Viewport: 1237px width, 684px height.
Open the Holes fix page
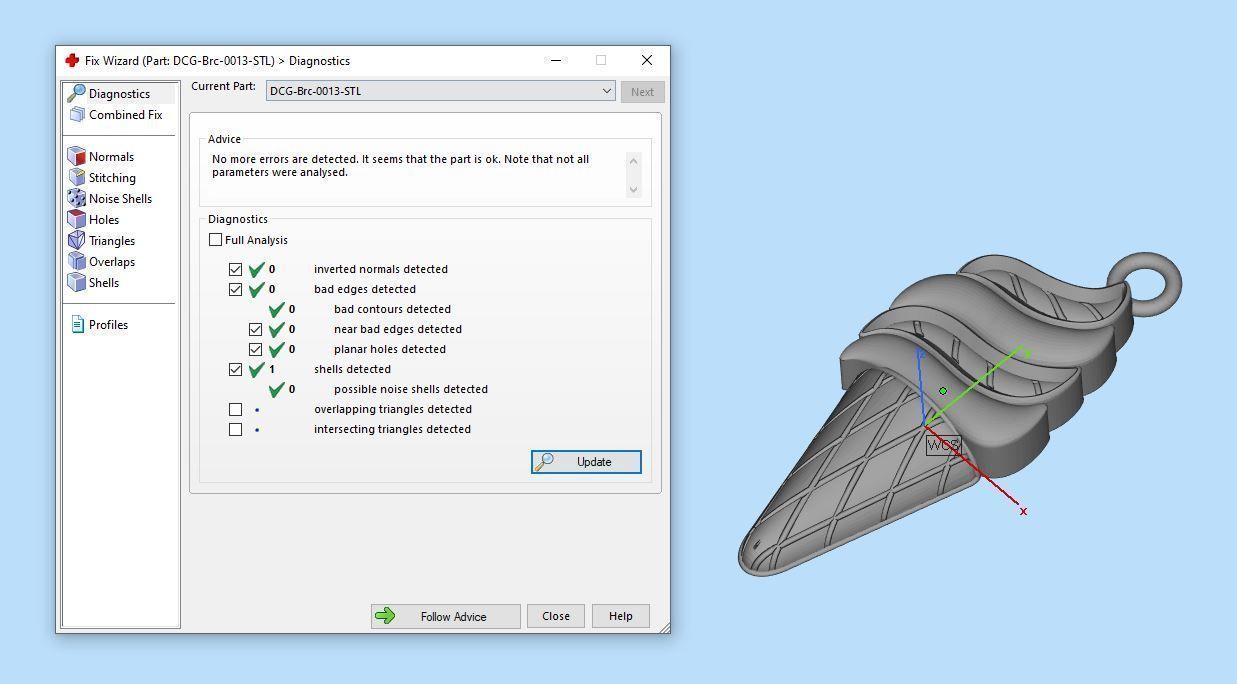(x=104, y=219)
